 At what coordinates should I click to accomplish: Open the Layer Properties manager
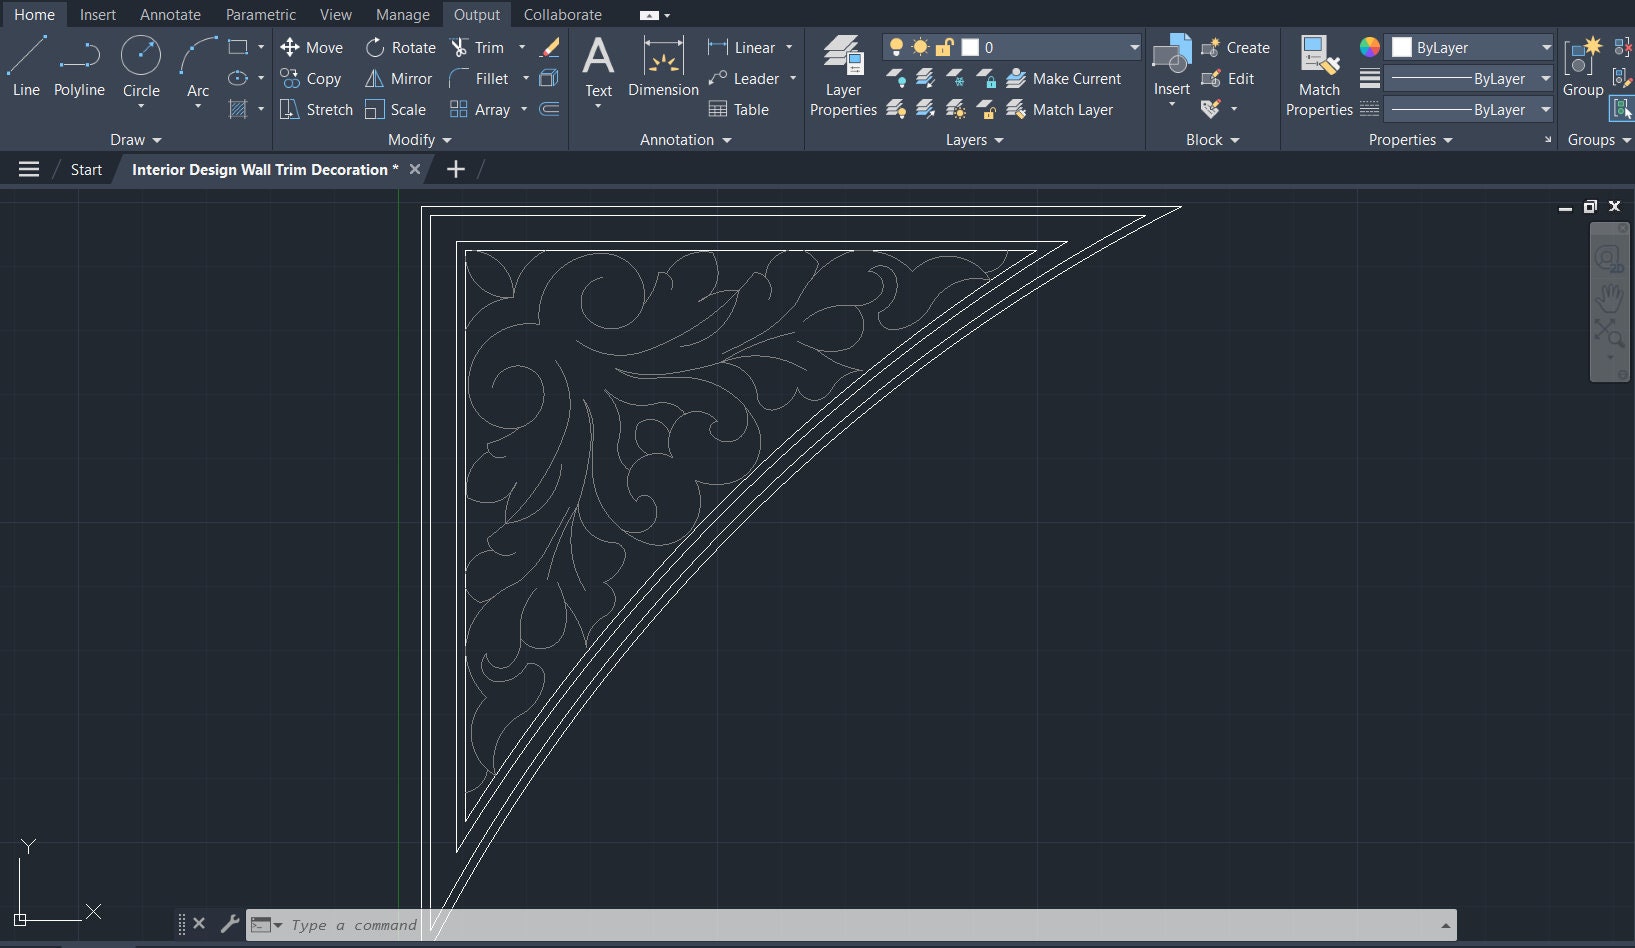pos(842,77)
